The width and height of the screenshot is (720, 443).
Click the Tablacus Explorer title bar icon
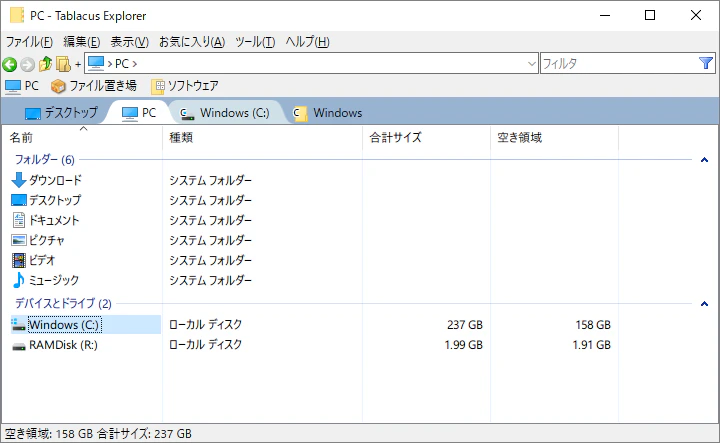[17, 15]
